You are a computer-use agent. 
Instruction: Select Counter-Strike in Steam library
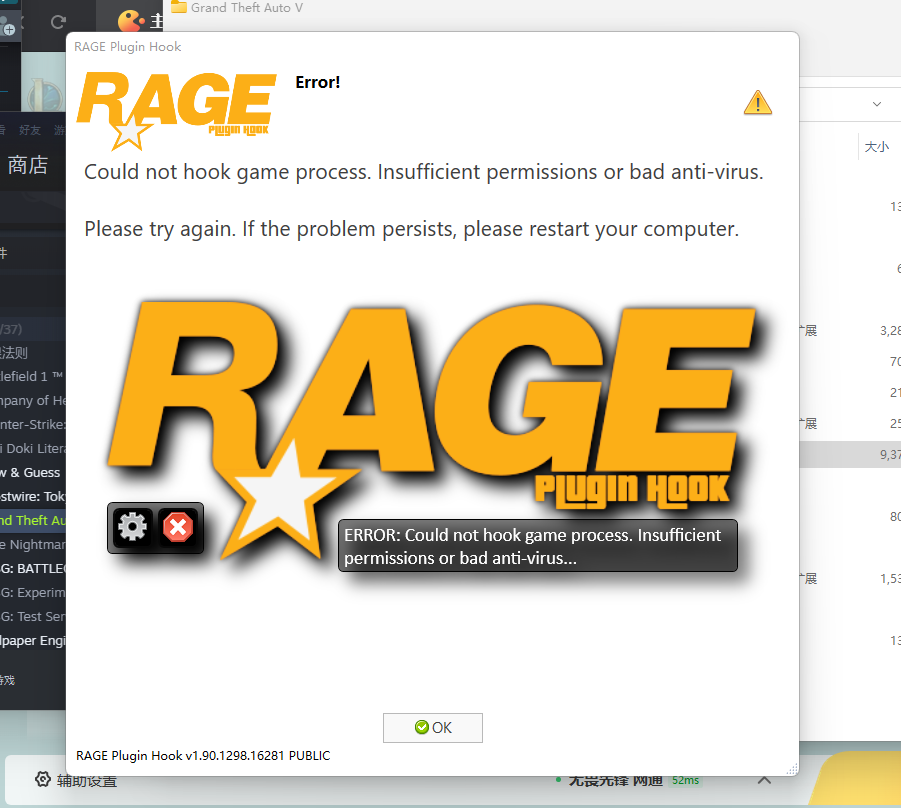pyautogui.click(x=33, y=424)
